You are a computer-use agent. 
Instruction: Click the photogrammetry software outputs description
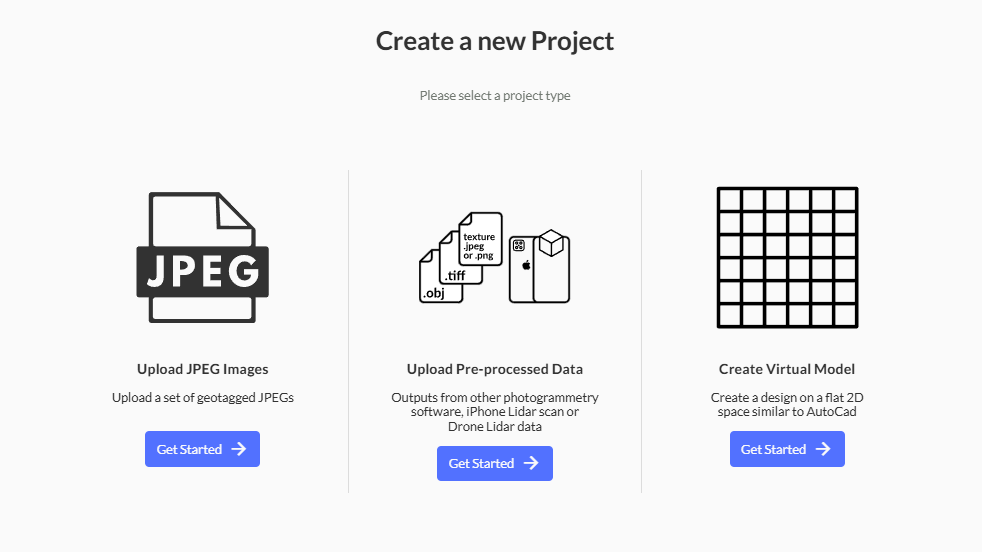(495, 412)
